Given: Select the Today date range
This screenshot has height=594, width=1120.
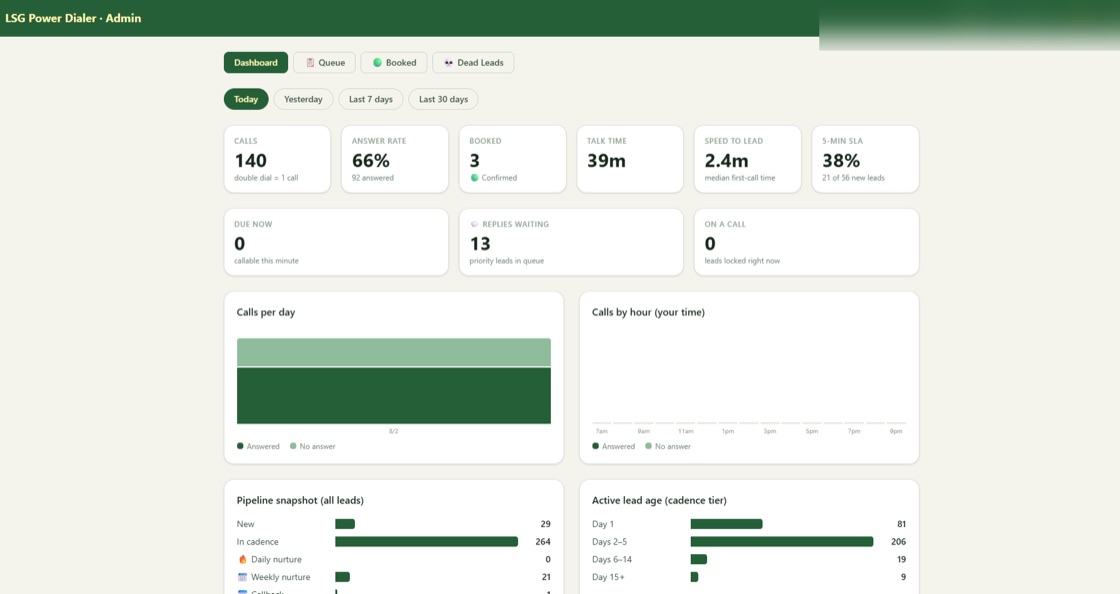Looking at the screenshot, I should (246, 99).
